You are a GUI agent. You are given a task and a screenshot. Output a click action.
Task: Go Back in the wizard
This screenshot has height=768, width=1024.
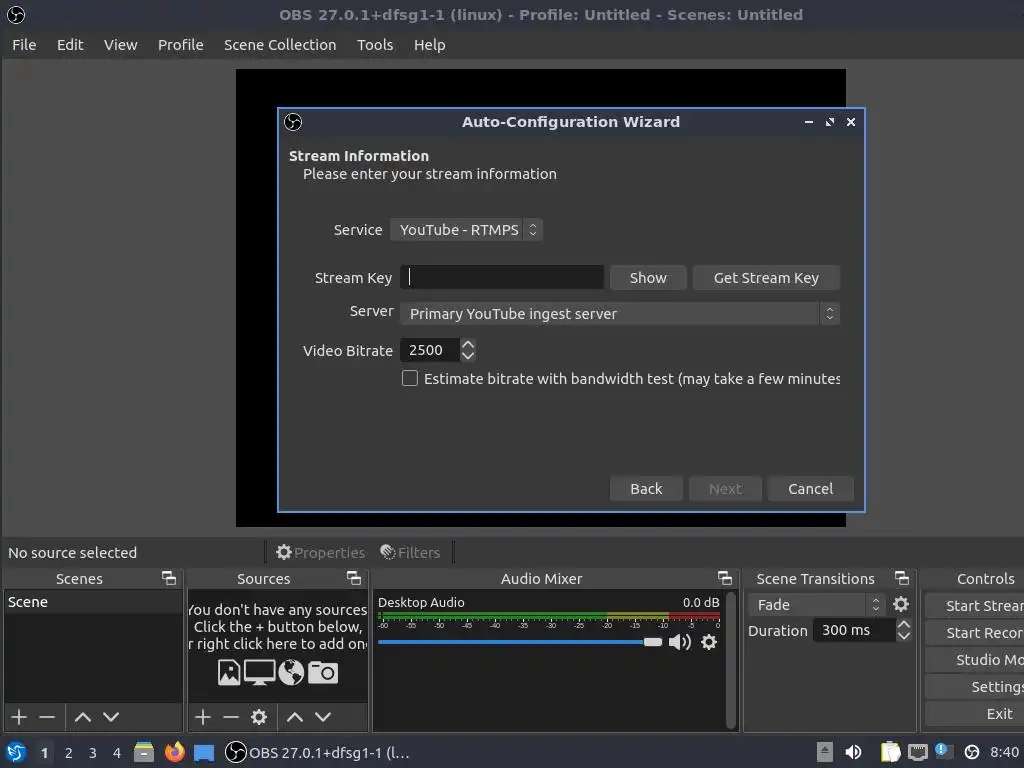[x=646, y=488]
